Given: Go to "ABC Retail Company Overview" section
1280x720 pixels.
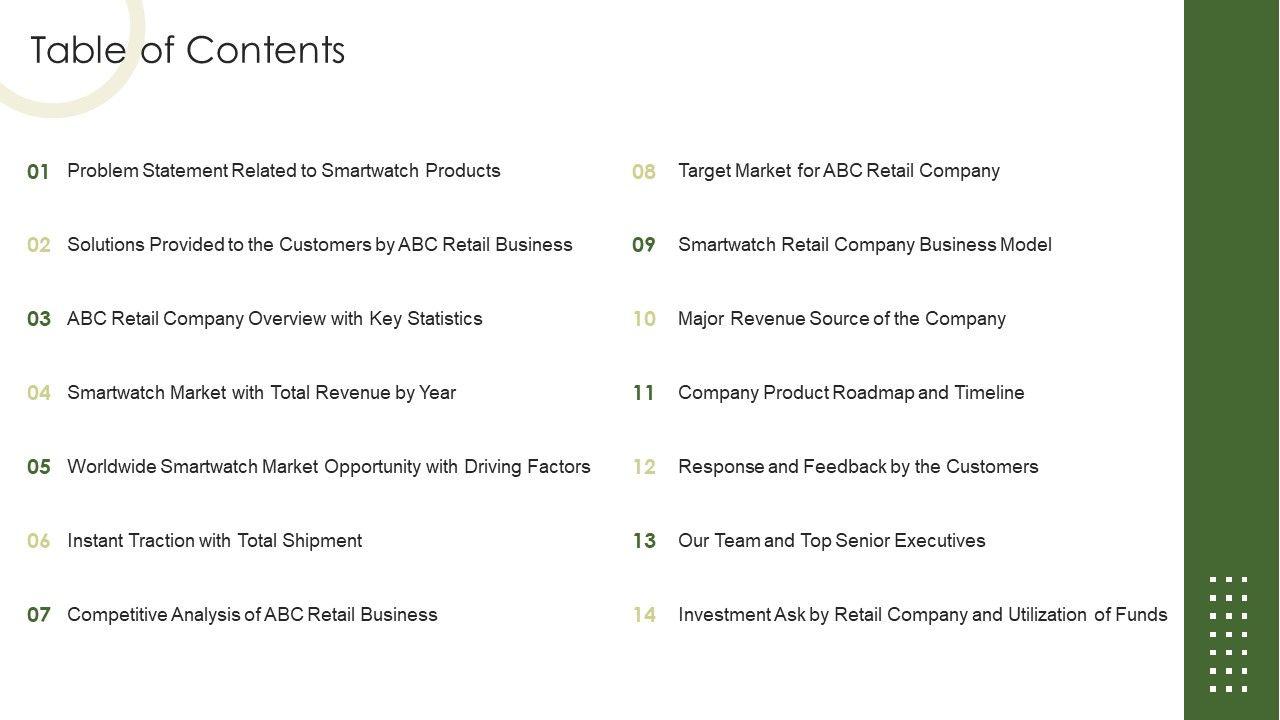Looking at the screenshot, I should pyautogui.click(x=274, y=319).
